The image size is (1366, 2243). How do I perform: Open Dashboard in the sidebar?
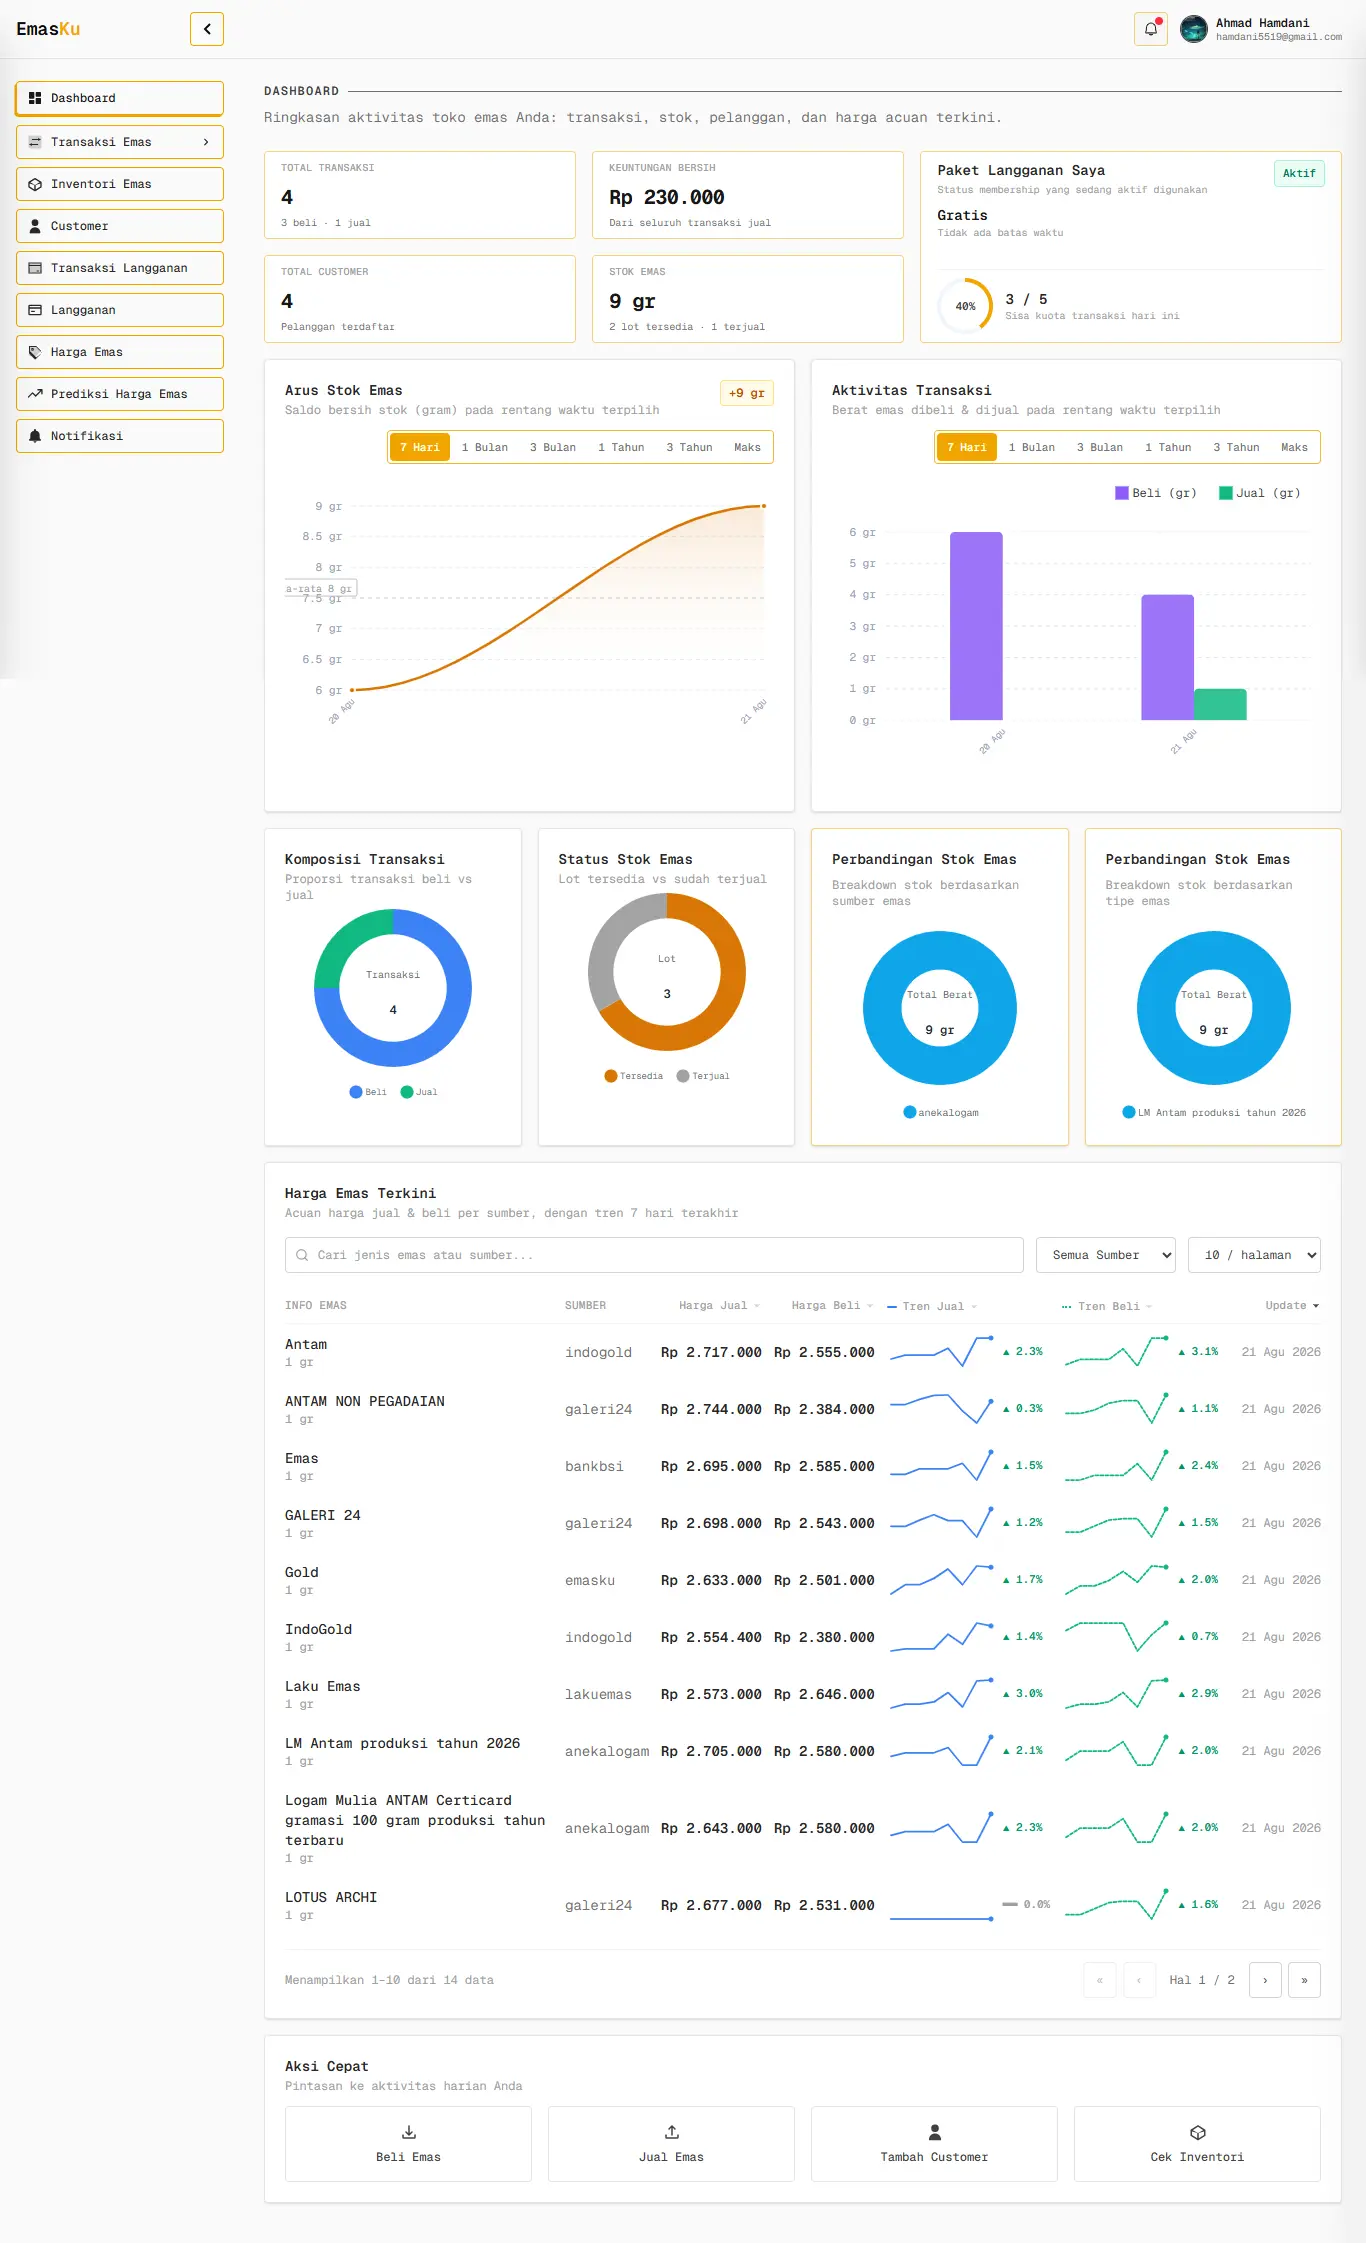click(120, 98)
